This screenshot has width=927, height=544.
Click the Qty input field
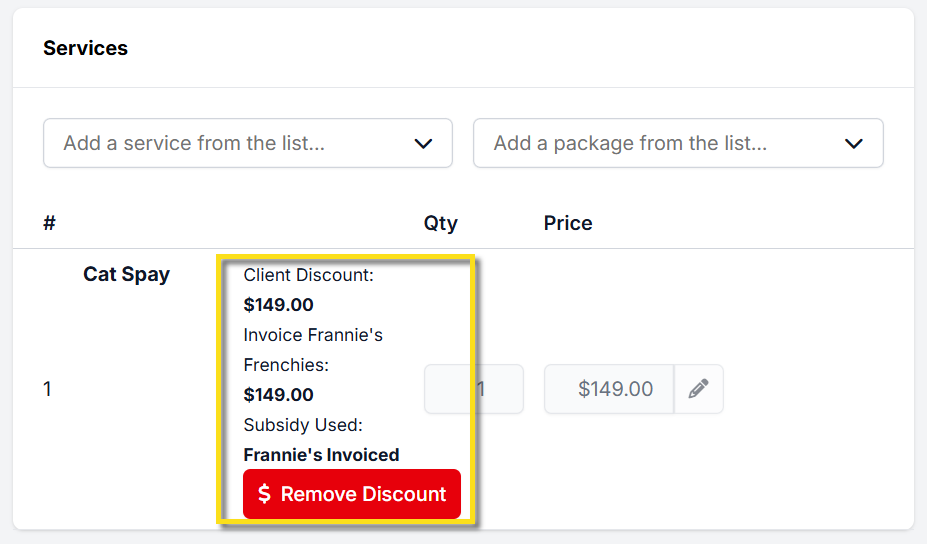tap(474, 389)
